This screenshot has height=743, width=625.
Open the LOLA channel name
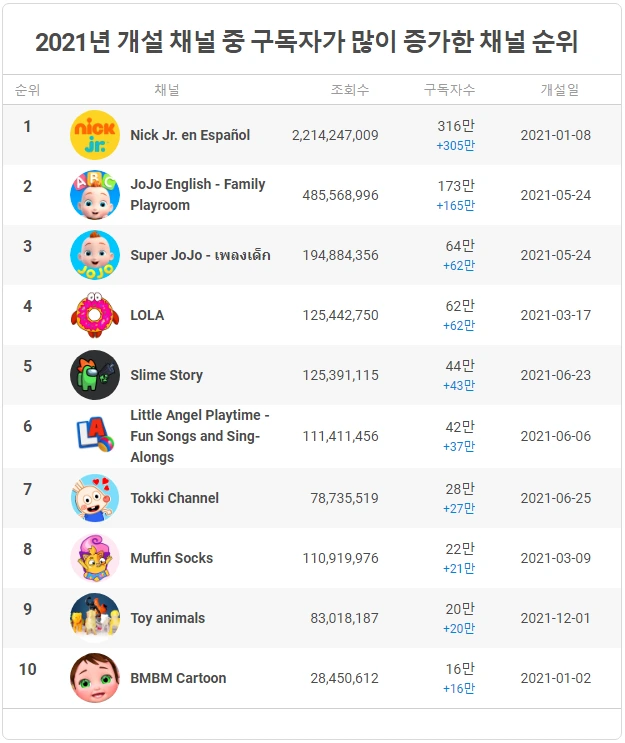click(147, 315)
